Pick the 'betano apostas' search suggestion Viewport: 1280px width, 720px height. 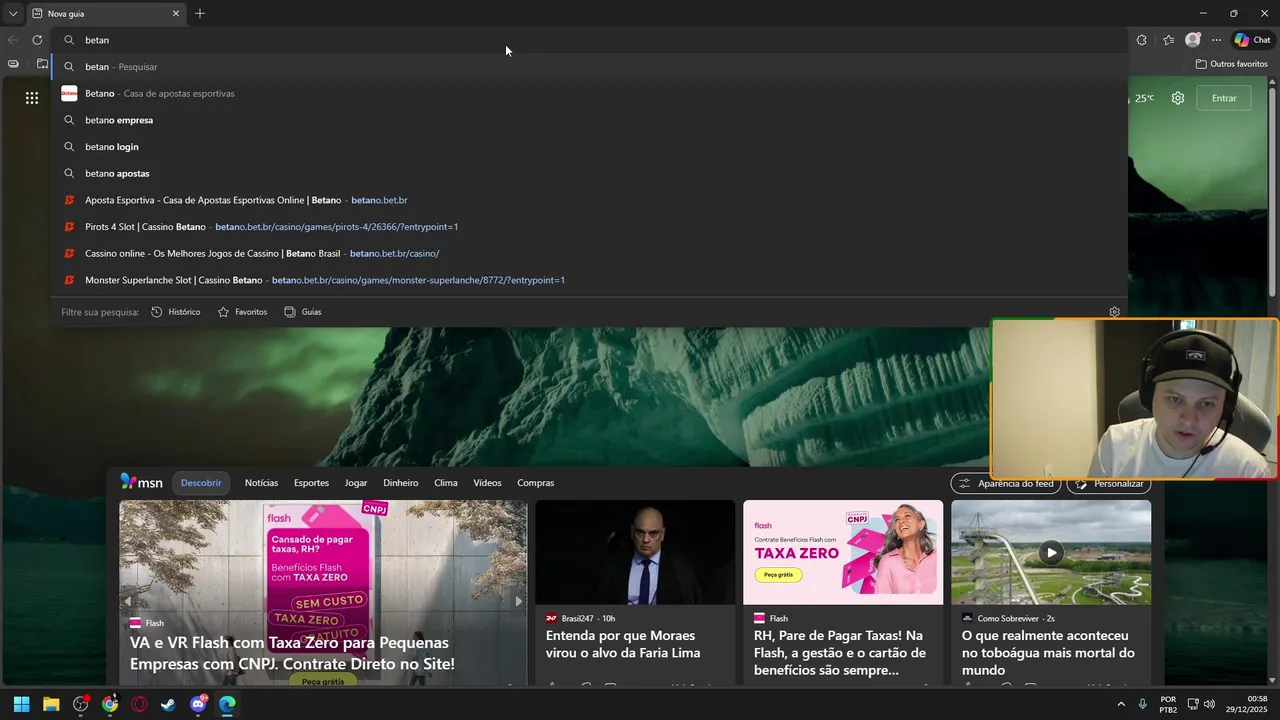590,173
